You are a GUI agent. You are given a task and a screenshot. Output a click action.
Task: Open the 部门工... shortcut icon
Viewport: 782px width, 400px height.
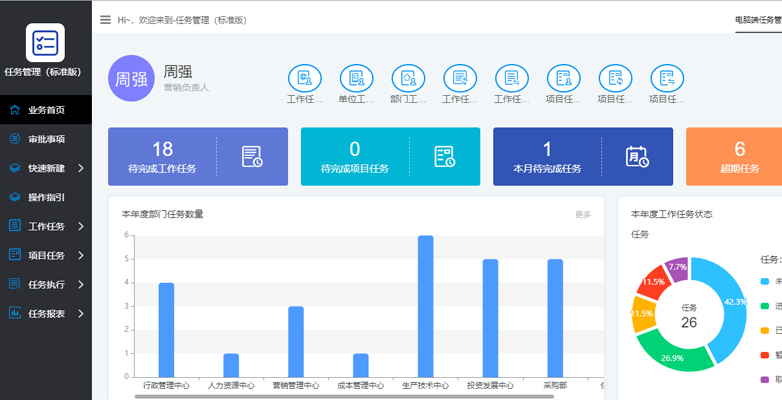(x=408, y=78)
